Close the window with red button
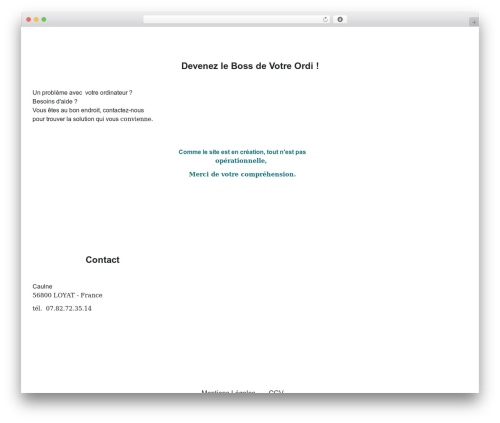This screenshot has height=423, width=500. [x=29, y=19]
